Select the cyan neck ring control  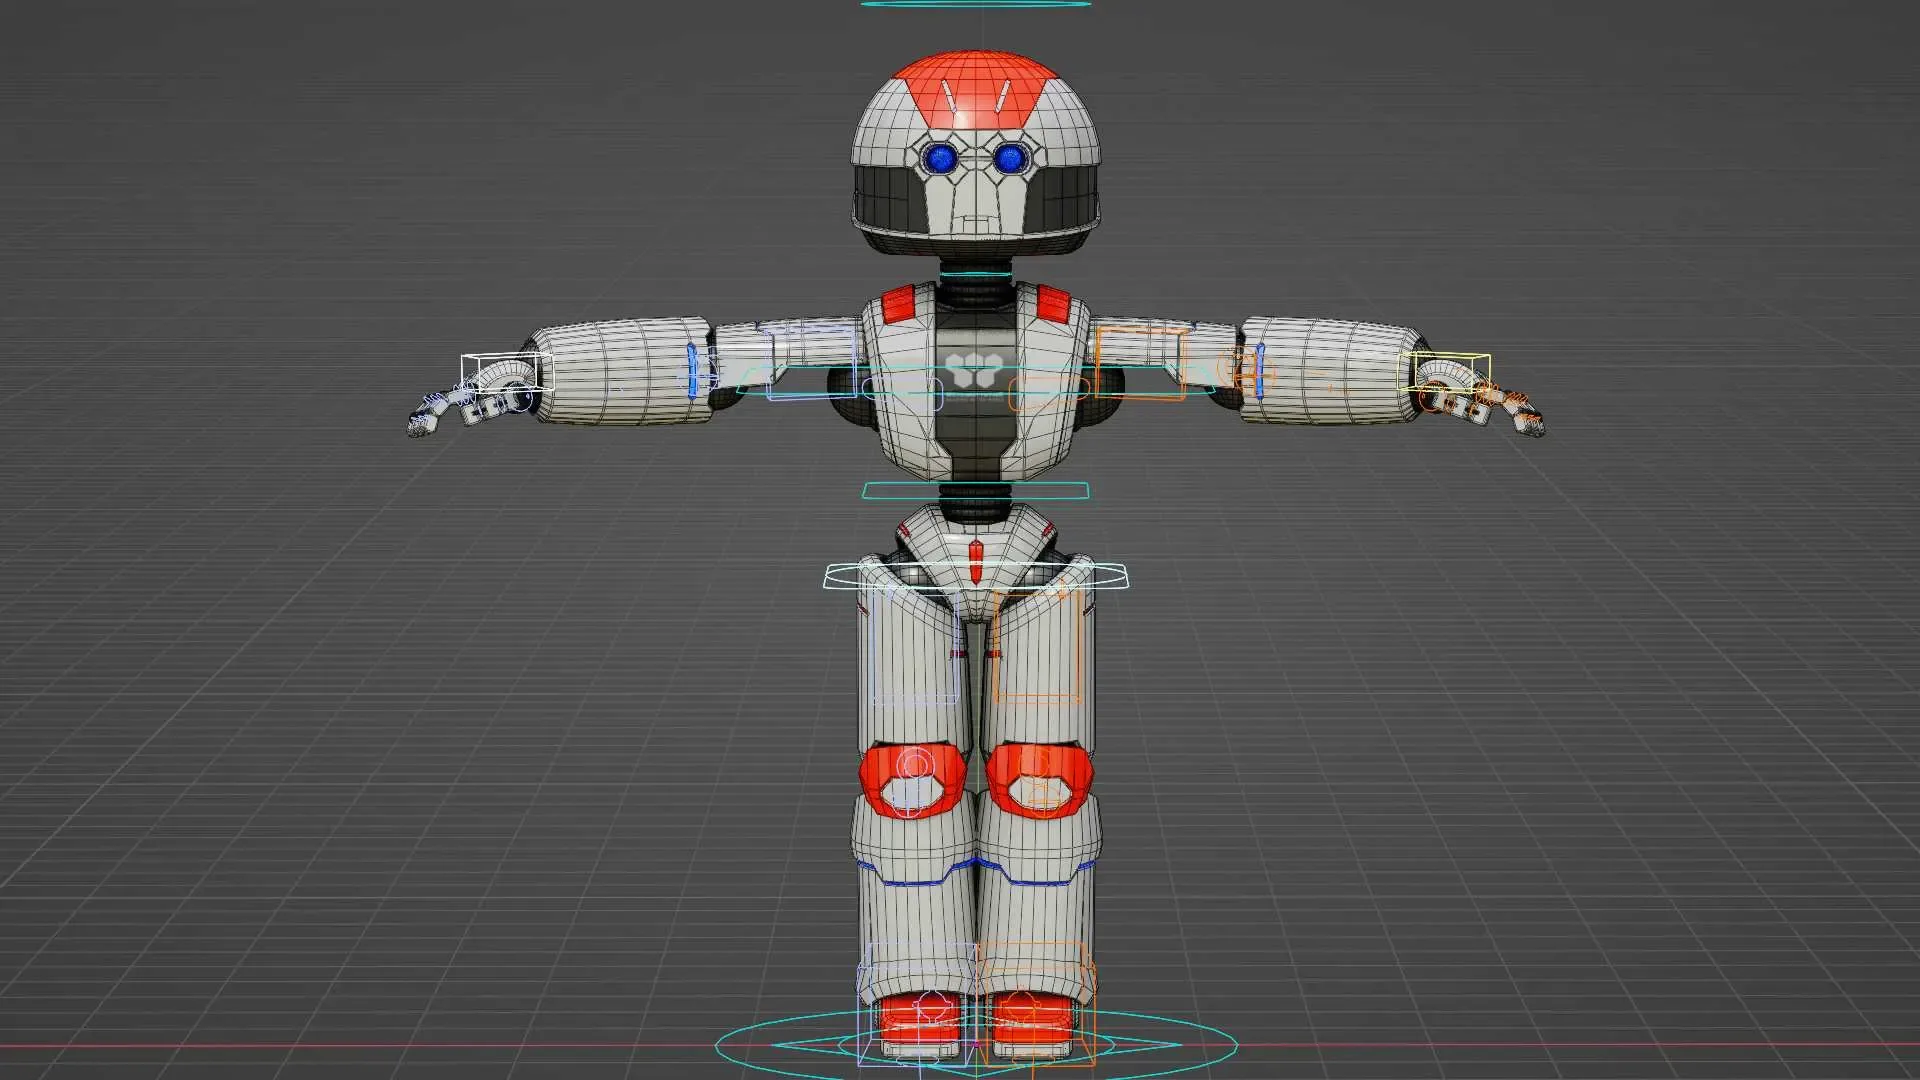[975, 273]
